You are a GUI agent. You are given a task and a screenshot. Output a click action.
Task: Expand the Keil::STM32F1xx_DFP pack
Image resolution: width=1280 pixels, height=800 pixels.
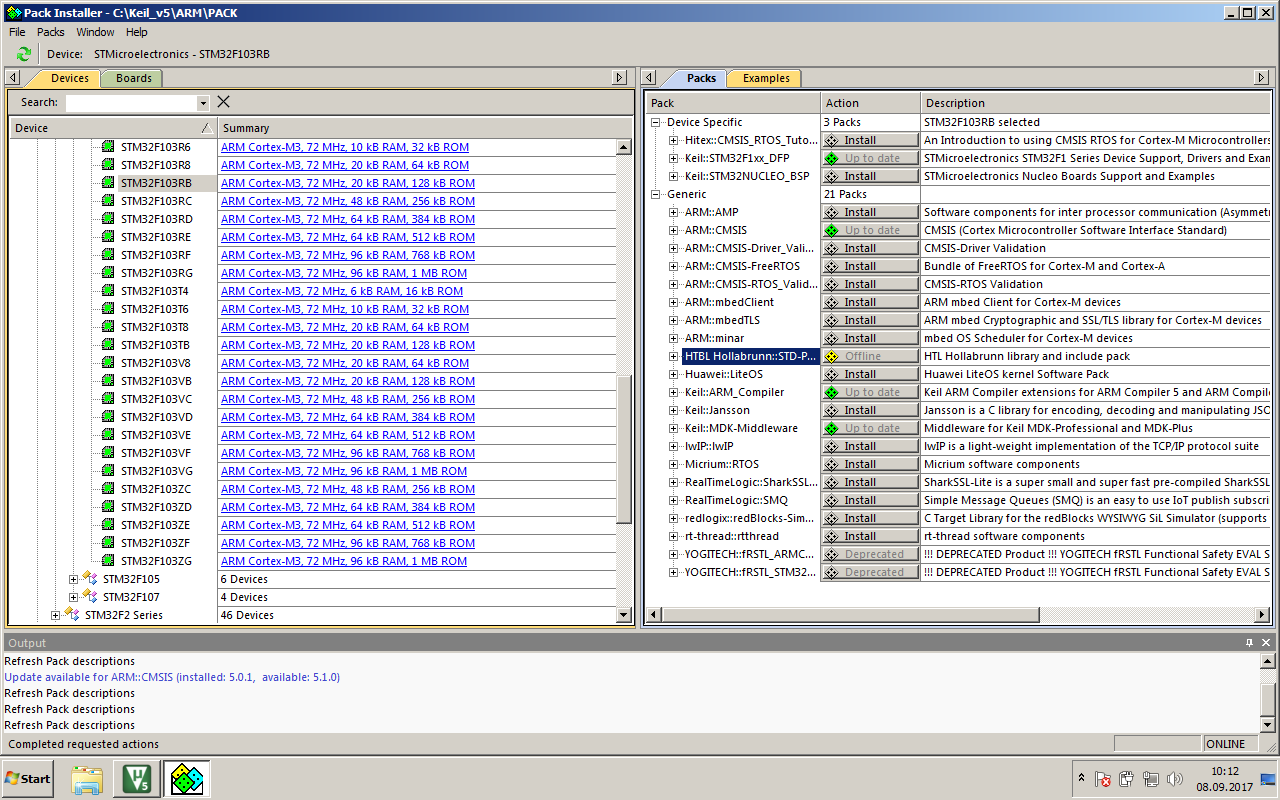[x=674, y=158]
